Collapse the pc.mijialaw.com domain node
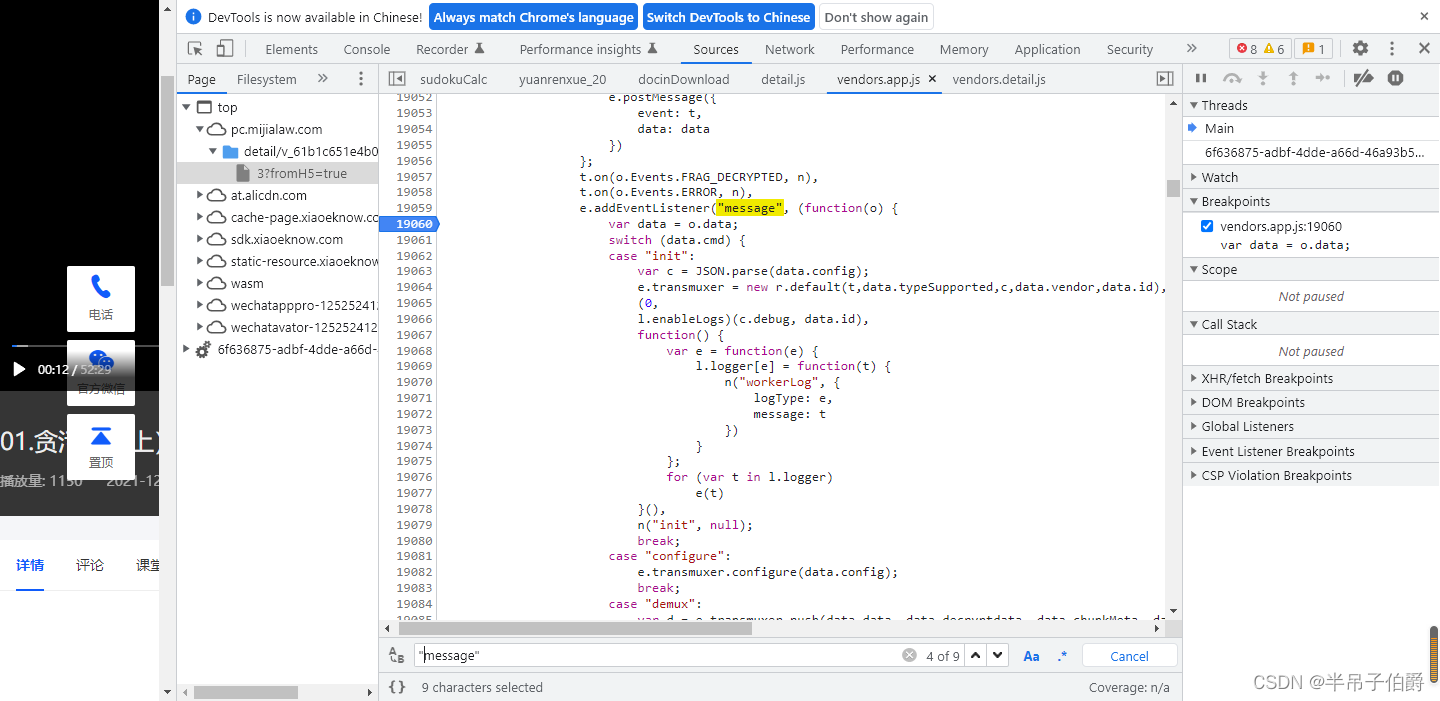 [x=200, y=129]
